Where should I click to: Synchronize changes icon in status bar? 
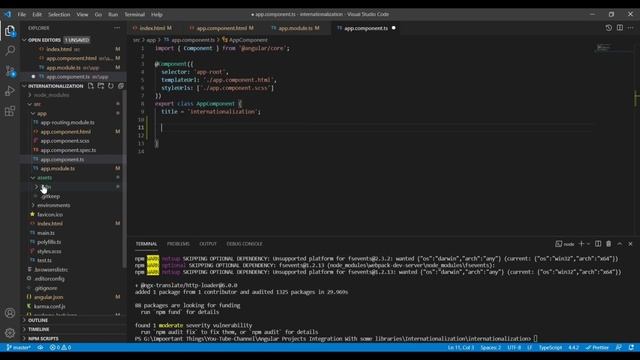click(40, 348)
